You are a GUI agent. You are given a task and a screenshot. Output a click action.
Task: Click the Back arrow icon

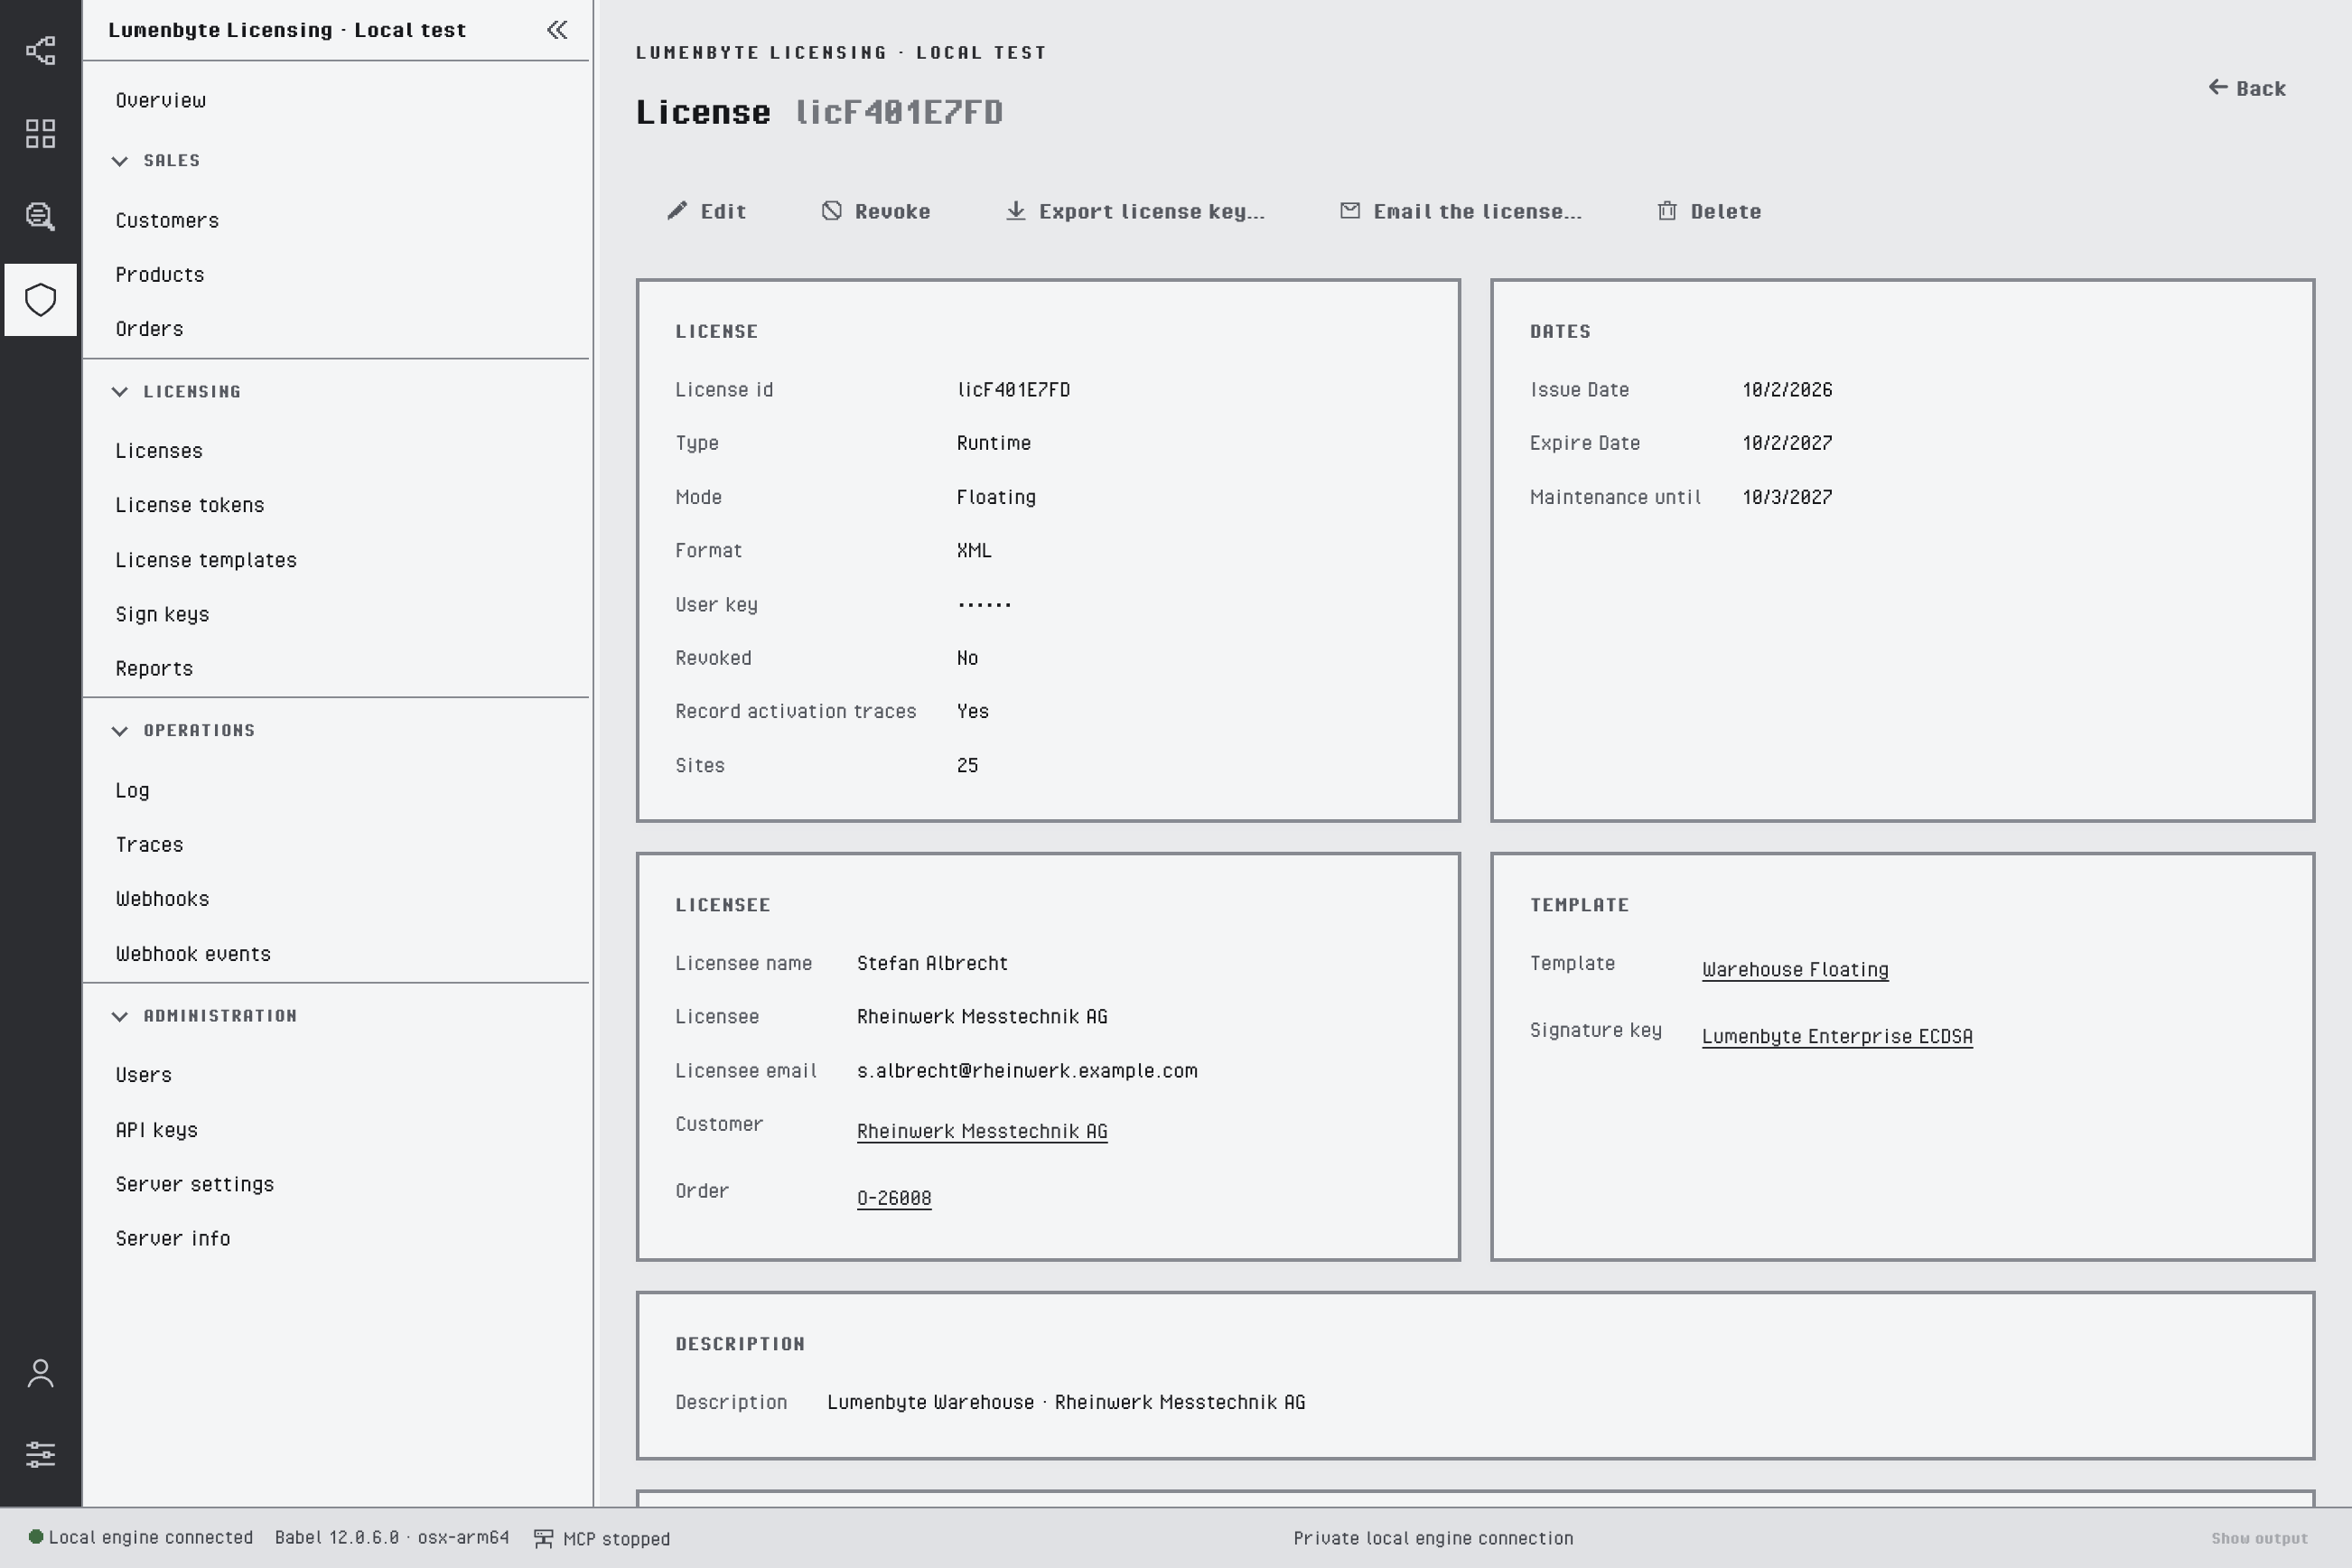[x=2217, y=87]
